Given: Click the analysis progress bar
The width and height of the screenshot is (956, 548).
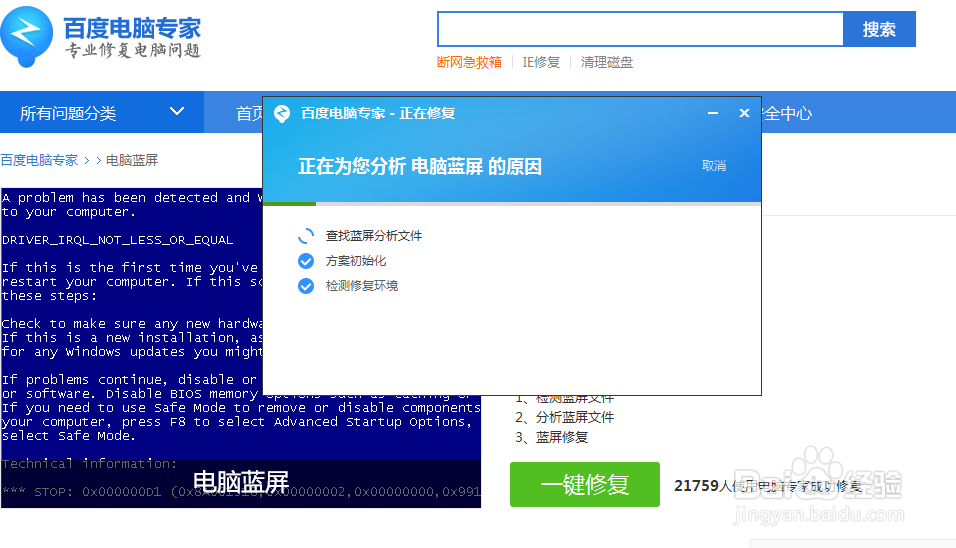Looking at the screenshot, I should (512, 204).
